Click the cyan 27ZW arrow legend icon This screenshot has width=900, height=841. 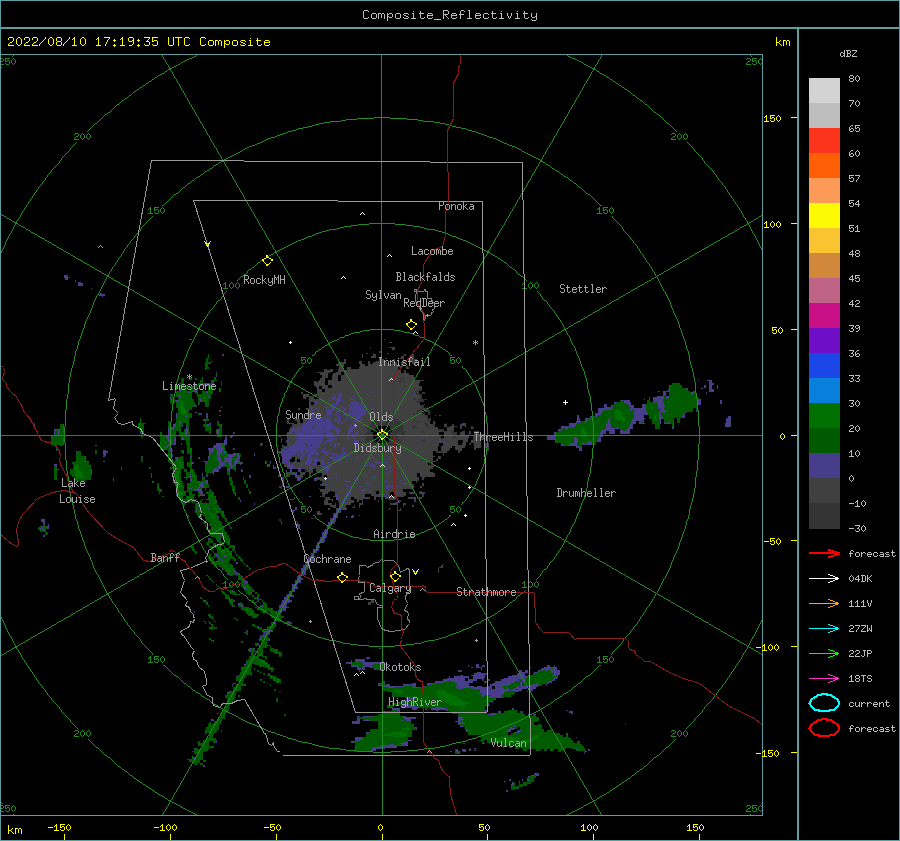(824, 629)
